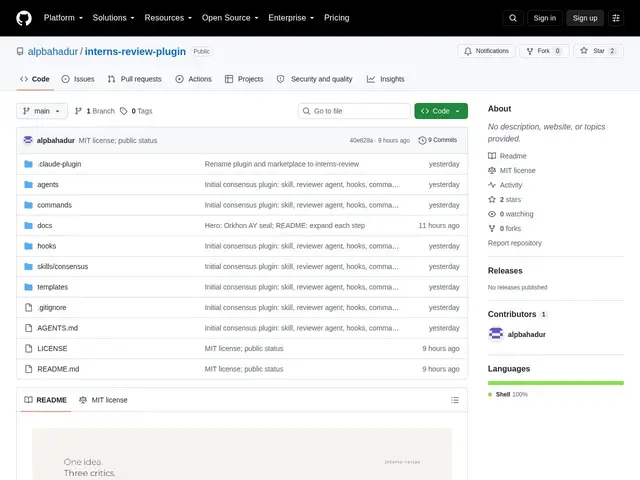Expand the Enterprise menu

(x=291, y=18)
